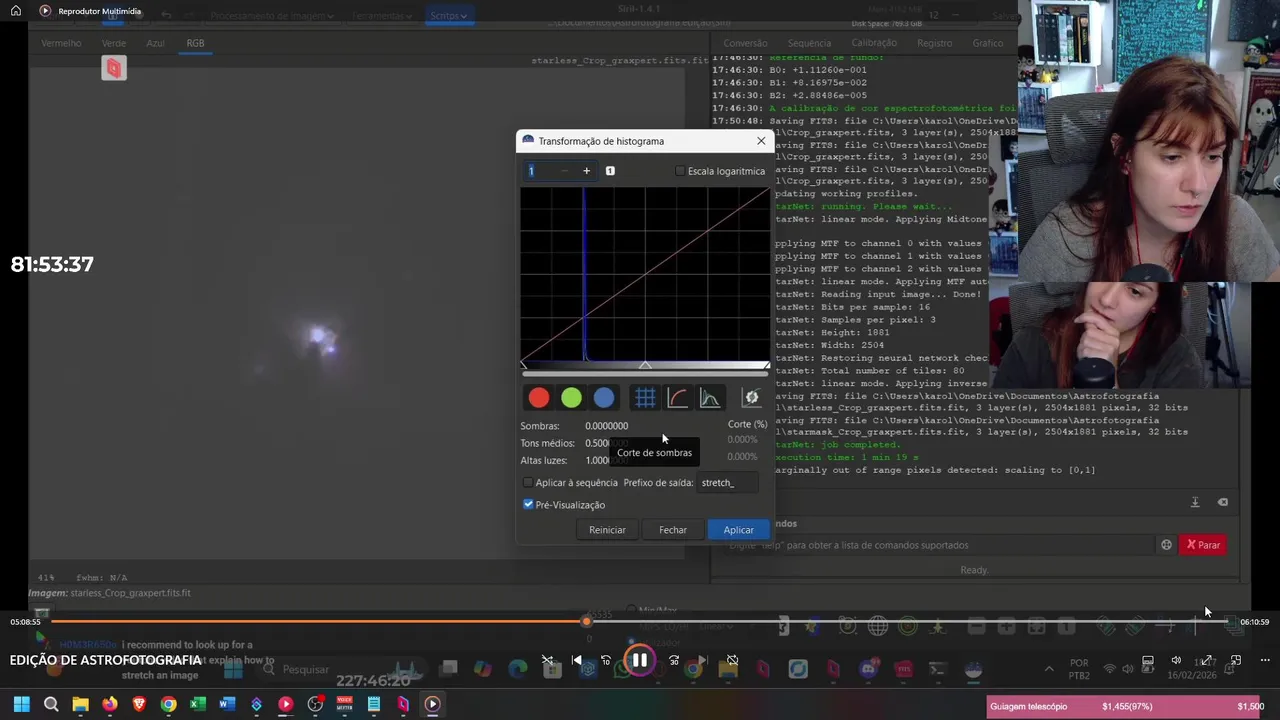Click the settings icon left of the Parar button
1280x720 pixels.
tap(1166, 545)
